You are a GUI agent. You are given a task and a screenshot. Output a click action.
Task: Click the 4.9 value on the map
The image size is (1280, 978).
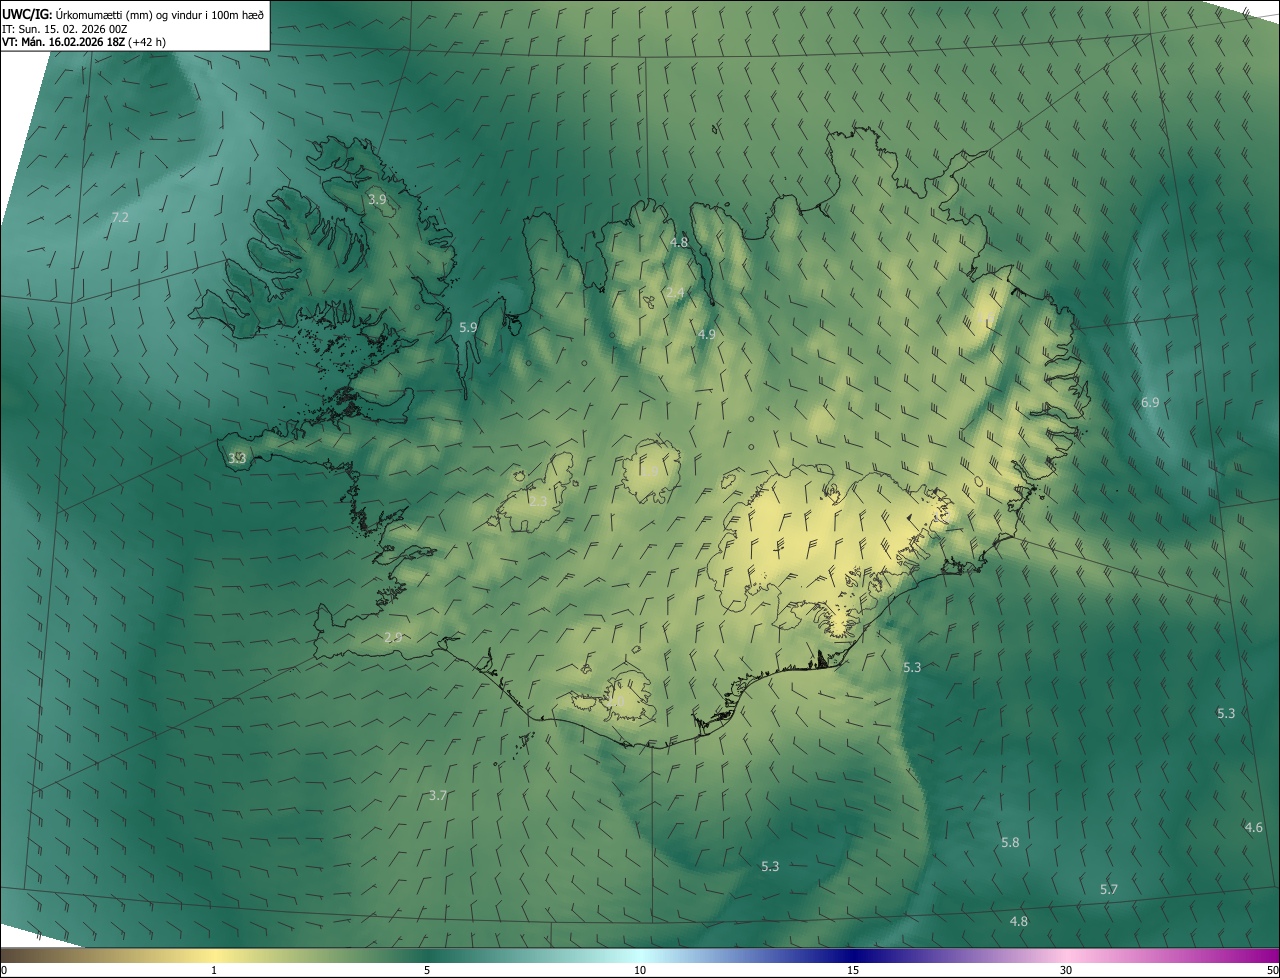coord(707,334)
